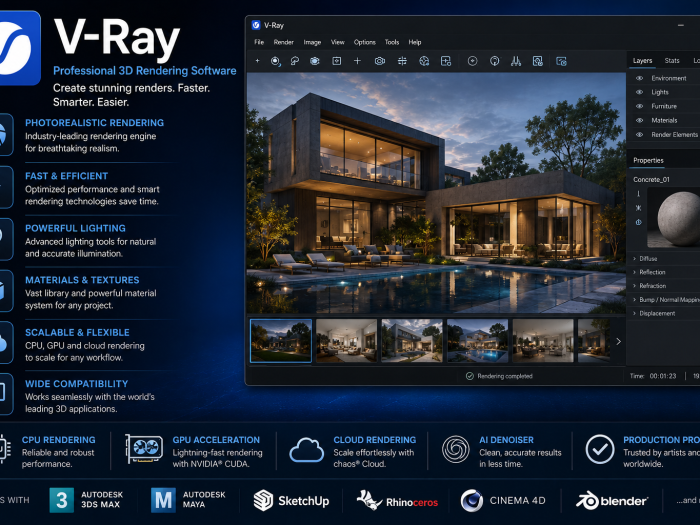The height and width of the screenshot is (525, 700).
Task: Click the graphics card GPU Acceleration icon
Action: 144,448
